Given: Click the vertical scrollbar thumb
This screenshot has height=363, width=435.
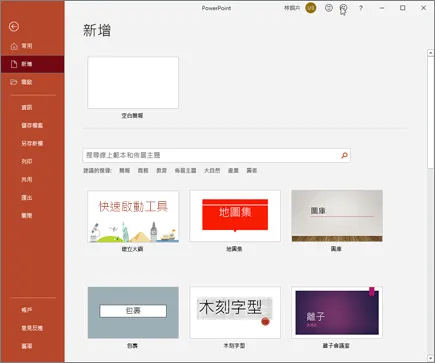Looking at the screenshot, I should 430,112.
